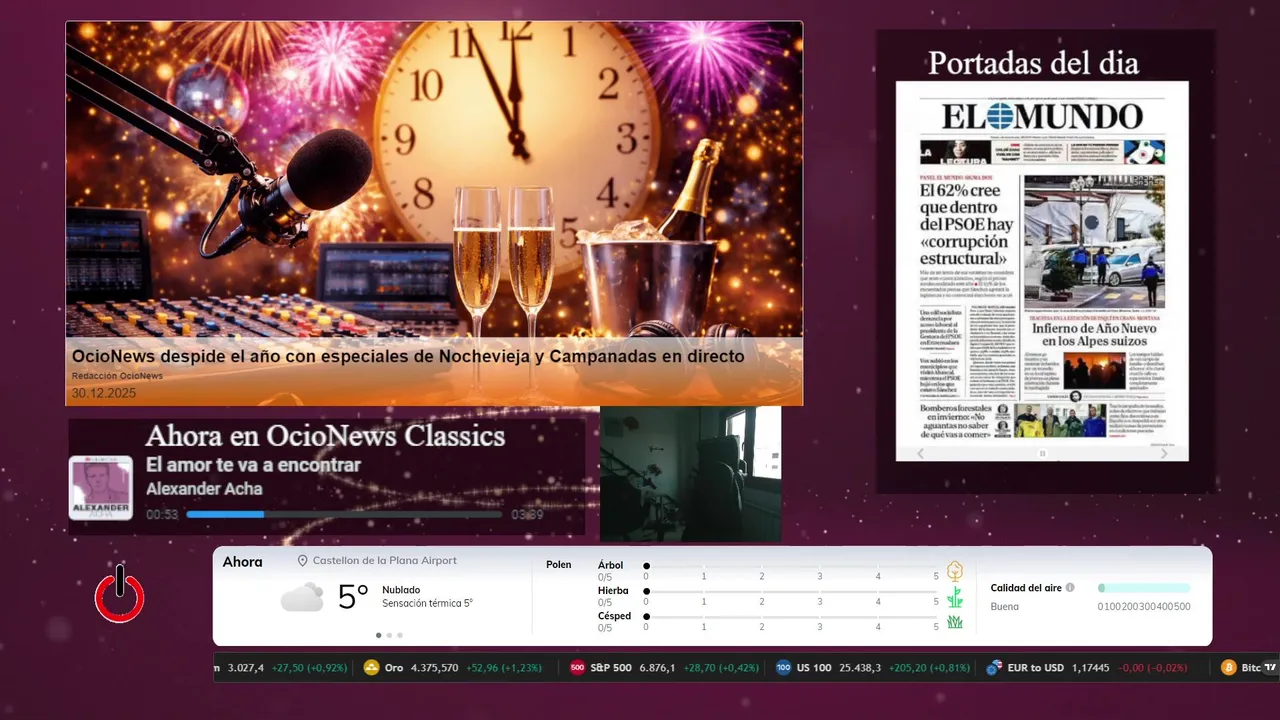Click the Ahora weather label
The image size is (1280, 720).
tap(242, 562)
